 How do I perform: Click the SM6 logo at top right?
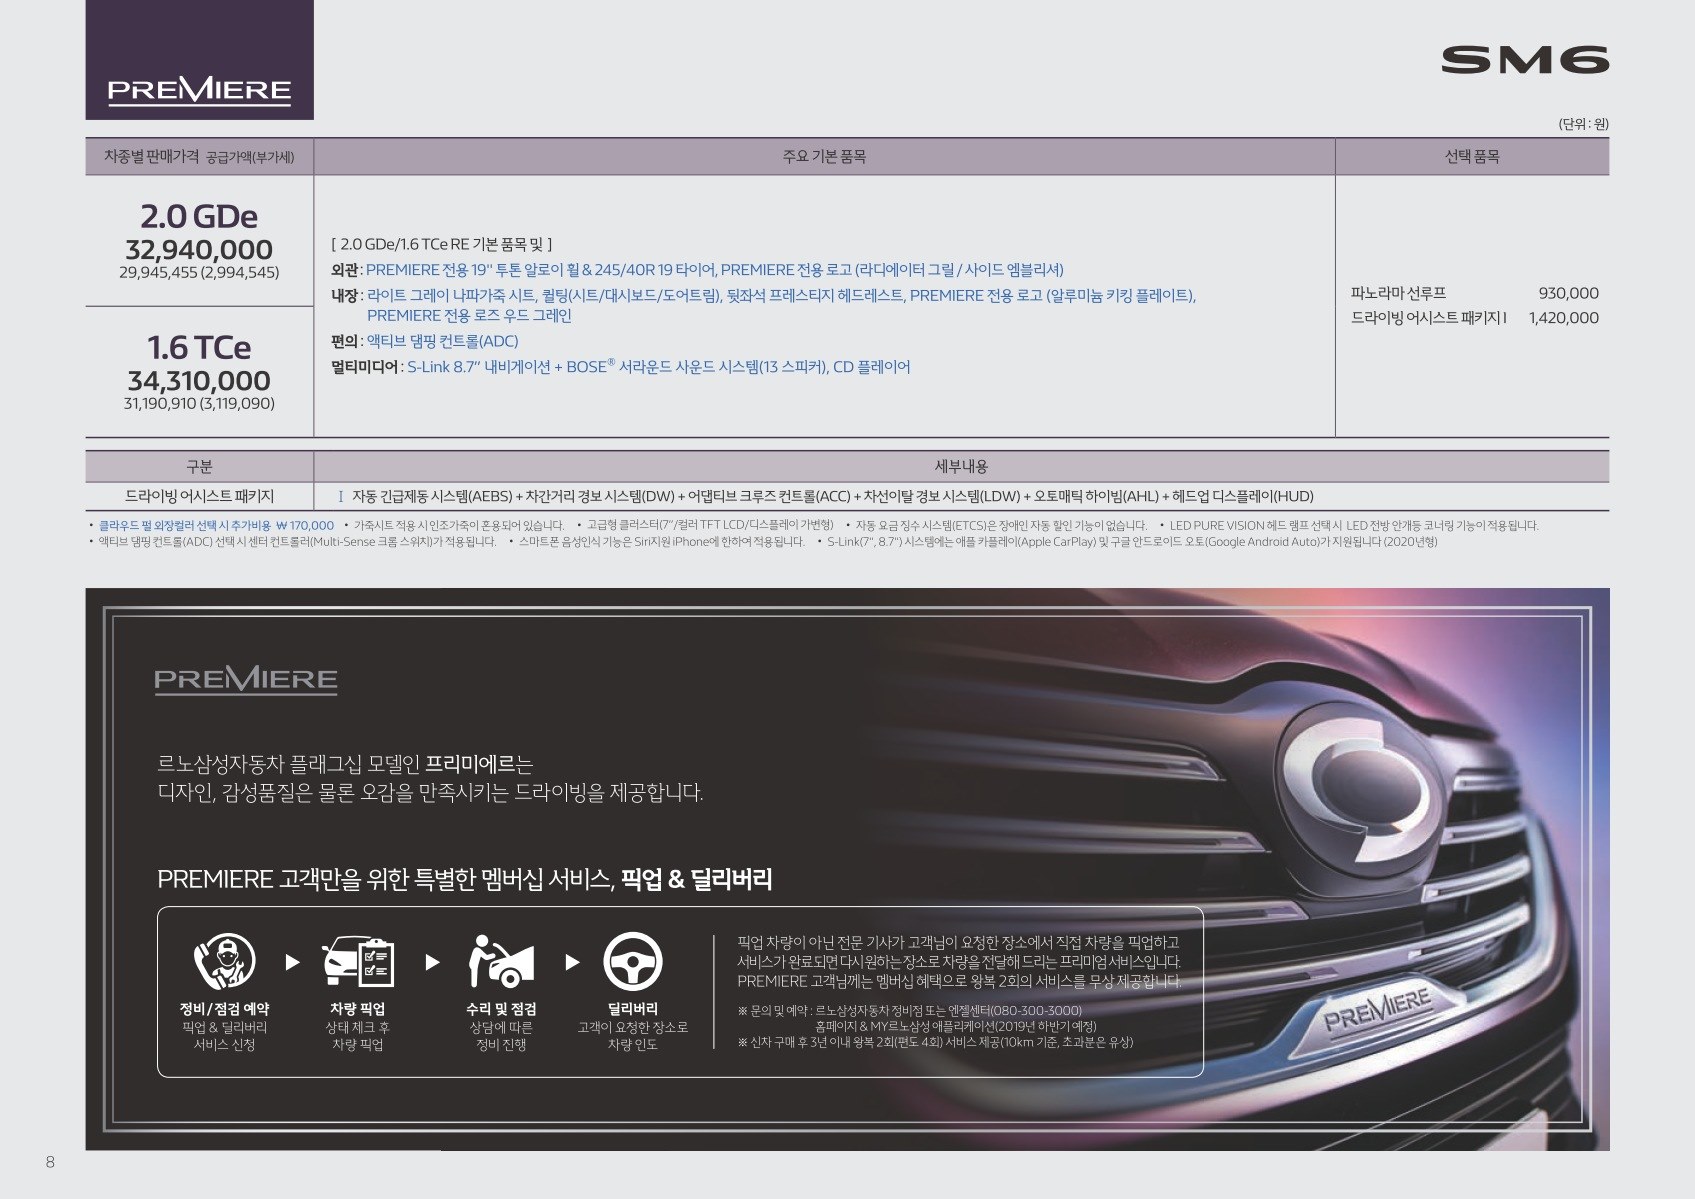(1524, 60)
